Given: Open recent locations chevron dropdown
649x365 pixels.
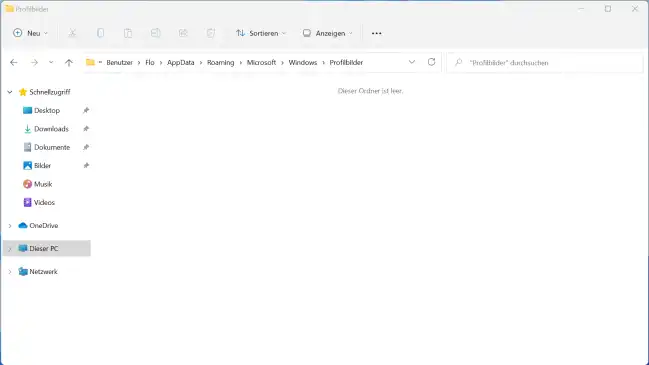Looking at the screenshot, I should [51, 62].
